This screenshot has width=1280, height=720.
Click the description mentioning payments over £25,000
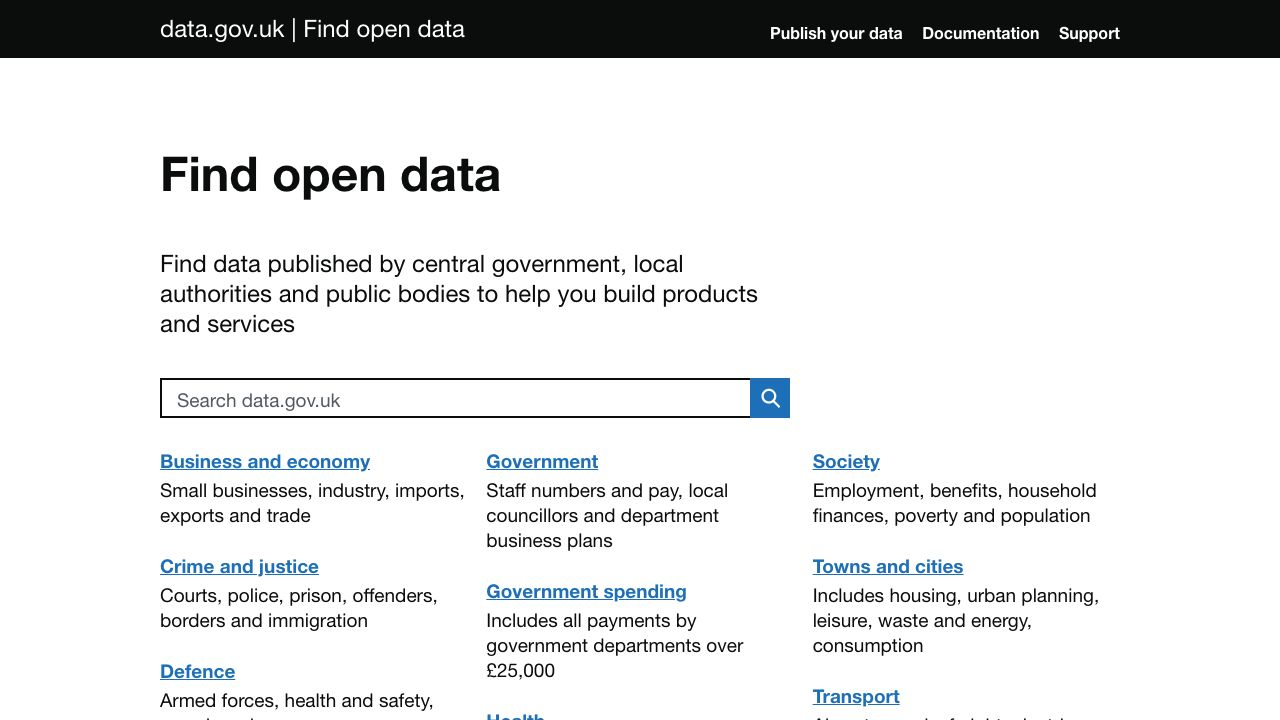[614, 645]
